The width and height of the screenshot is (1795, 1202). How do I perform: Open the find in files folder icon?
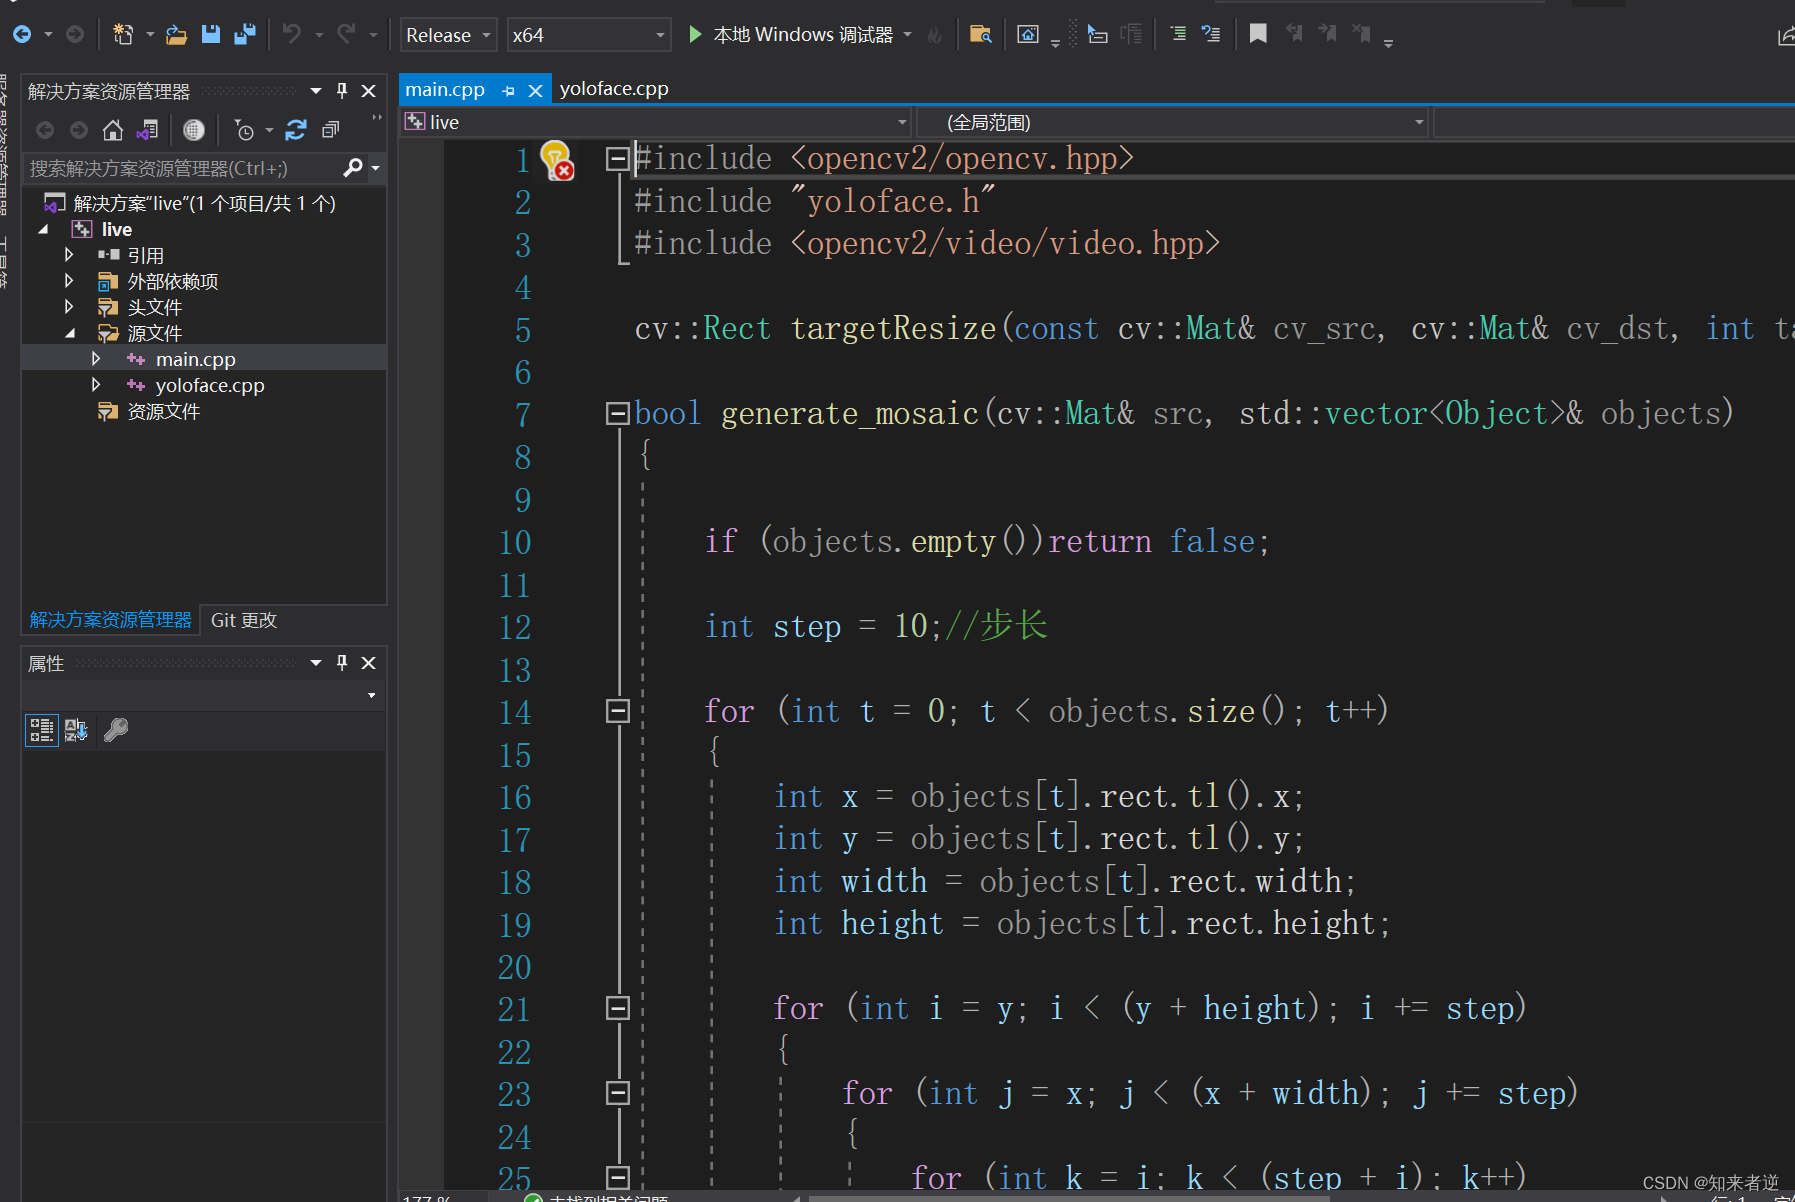click(981, 35)
